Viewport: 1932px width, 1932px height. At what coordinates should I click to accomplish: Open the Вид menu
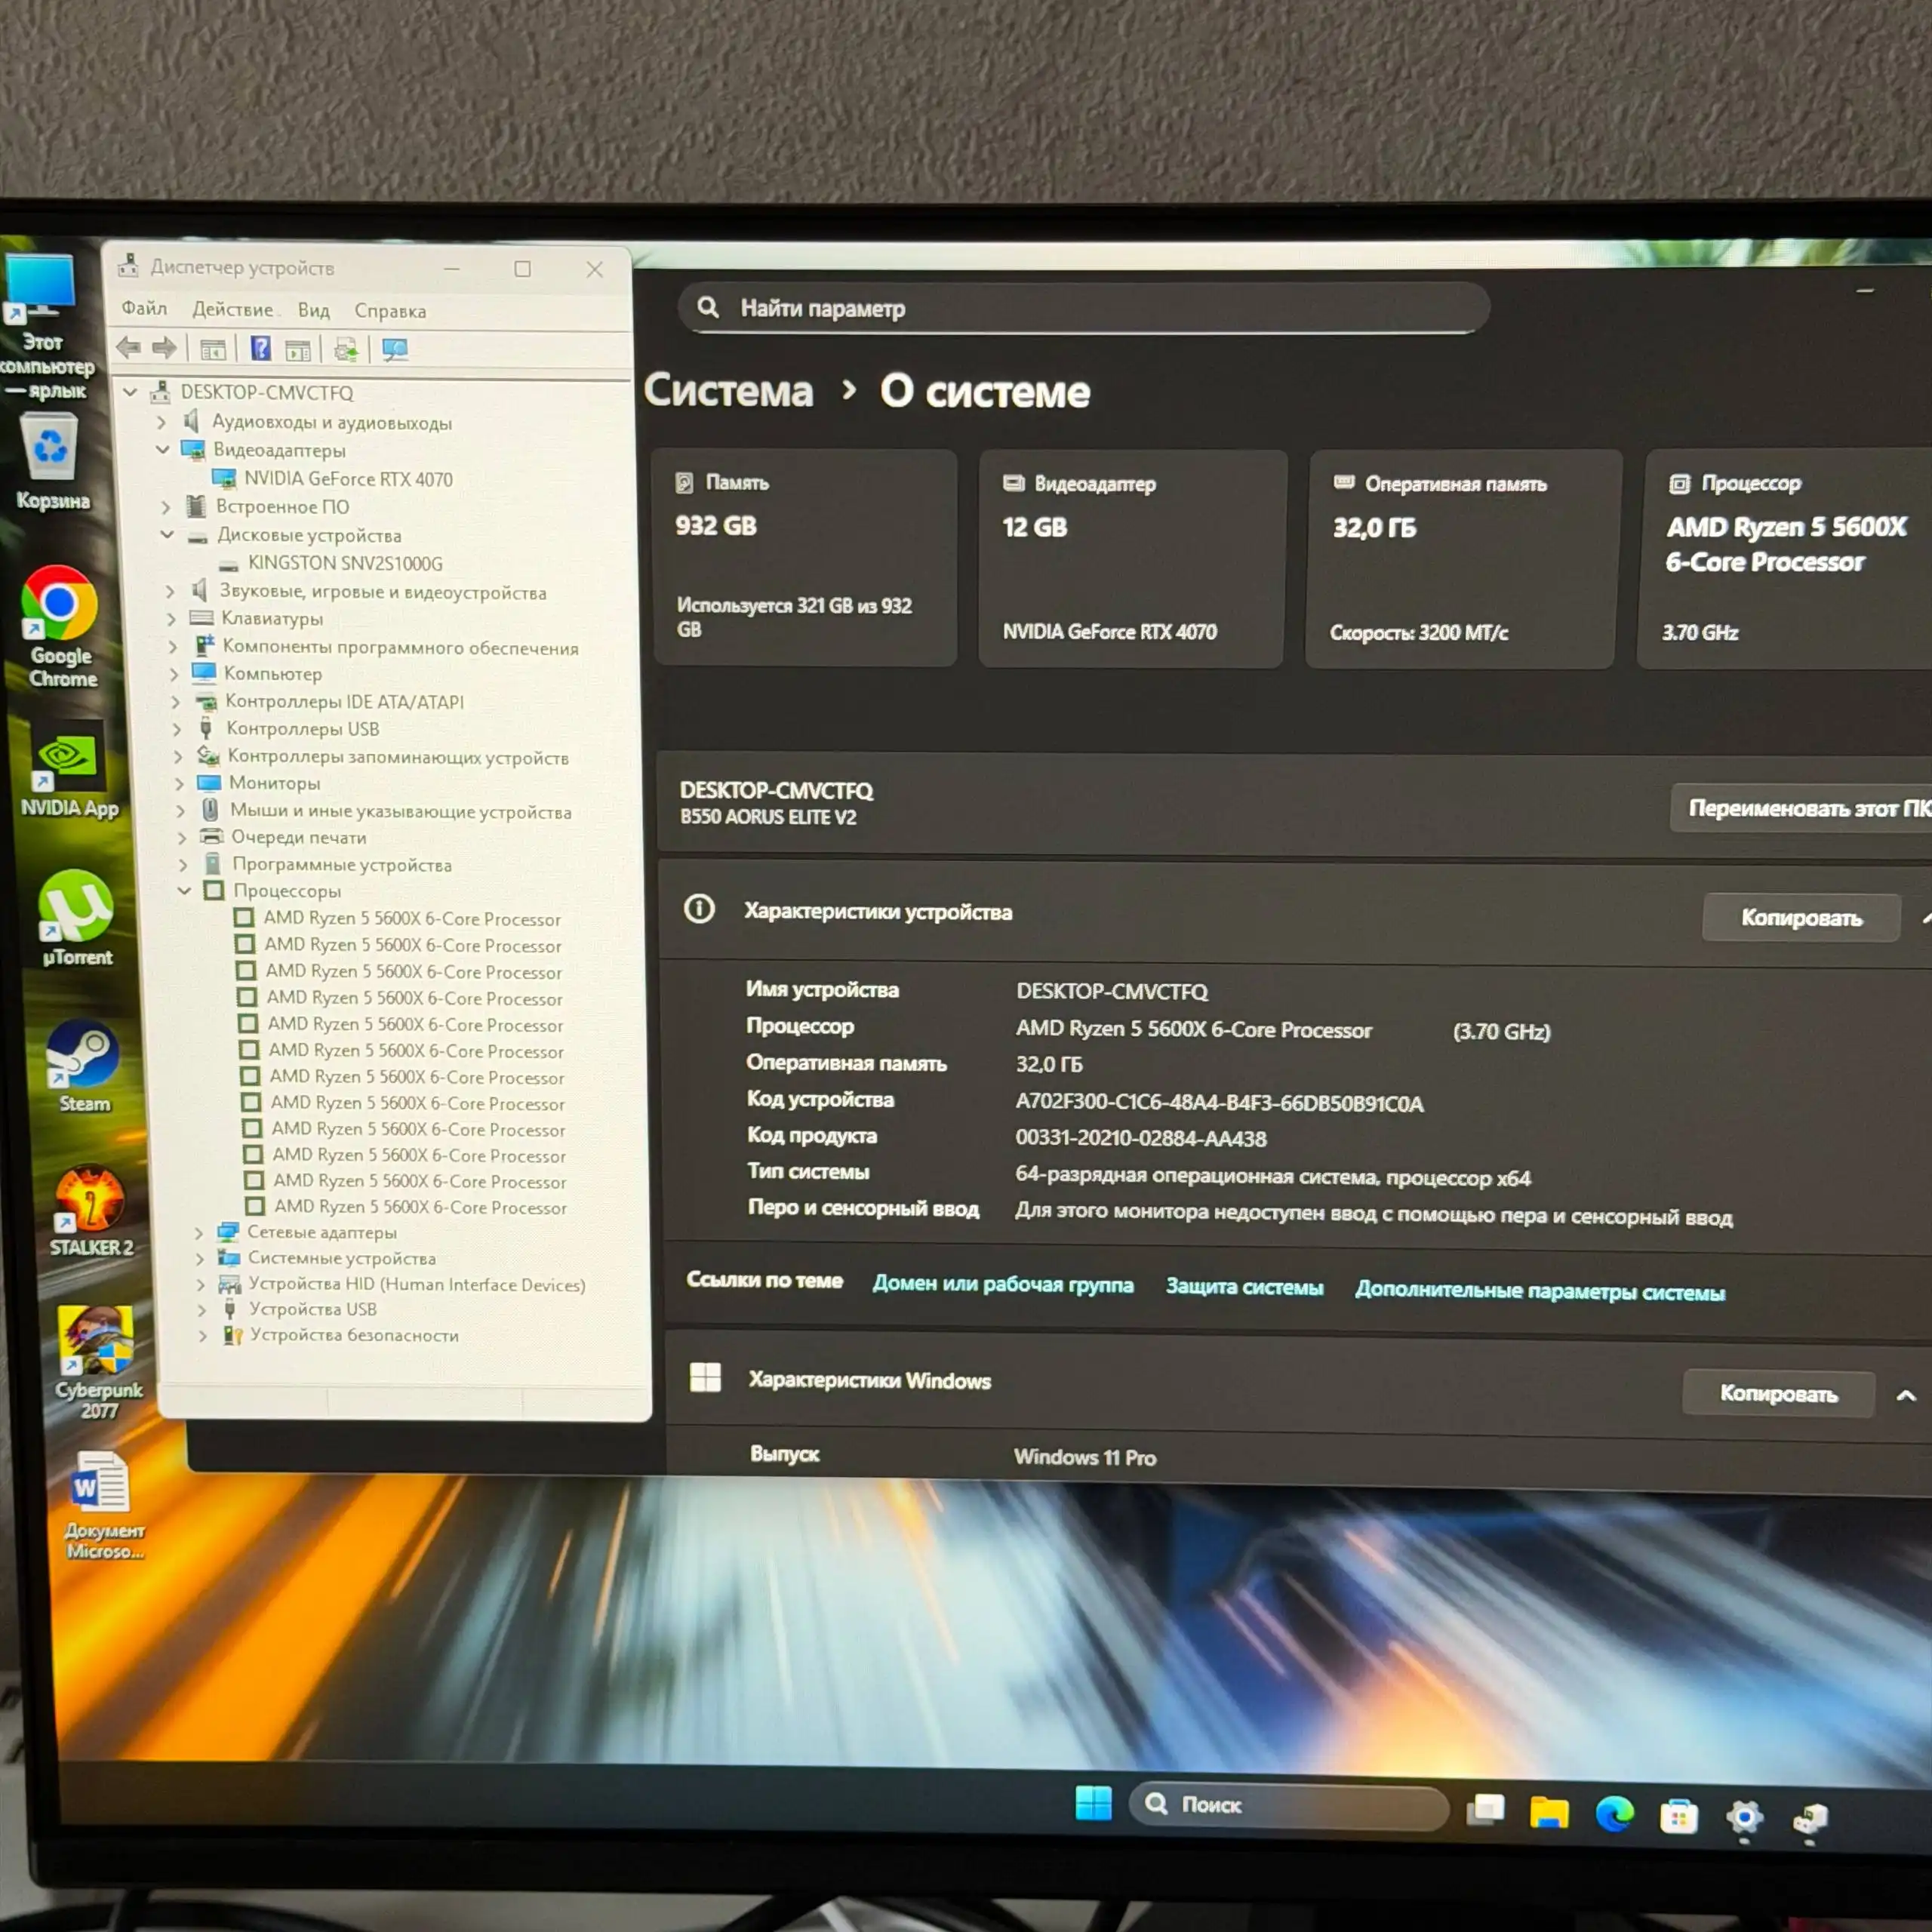pyautogui.click(x=313, y=311)
